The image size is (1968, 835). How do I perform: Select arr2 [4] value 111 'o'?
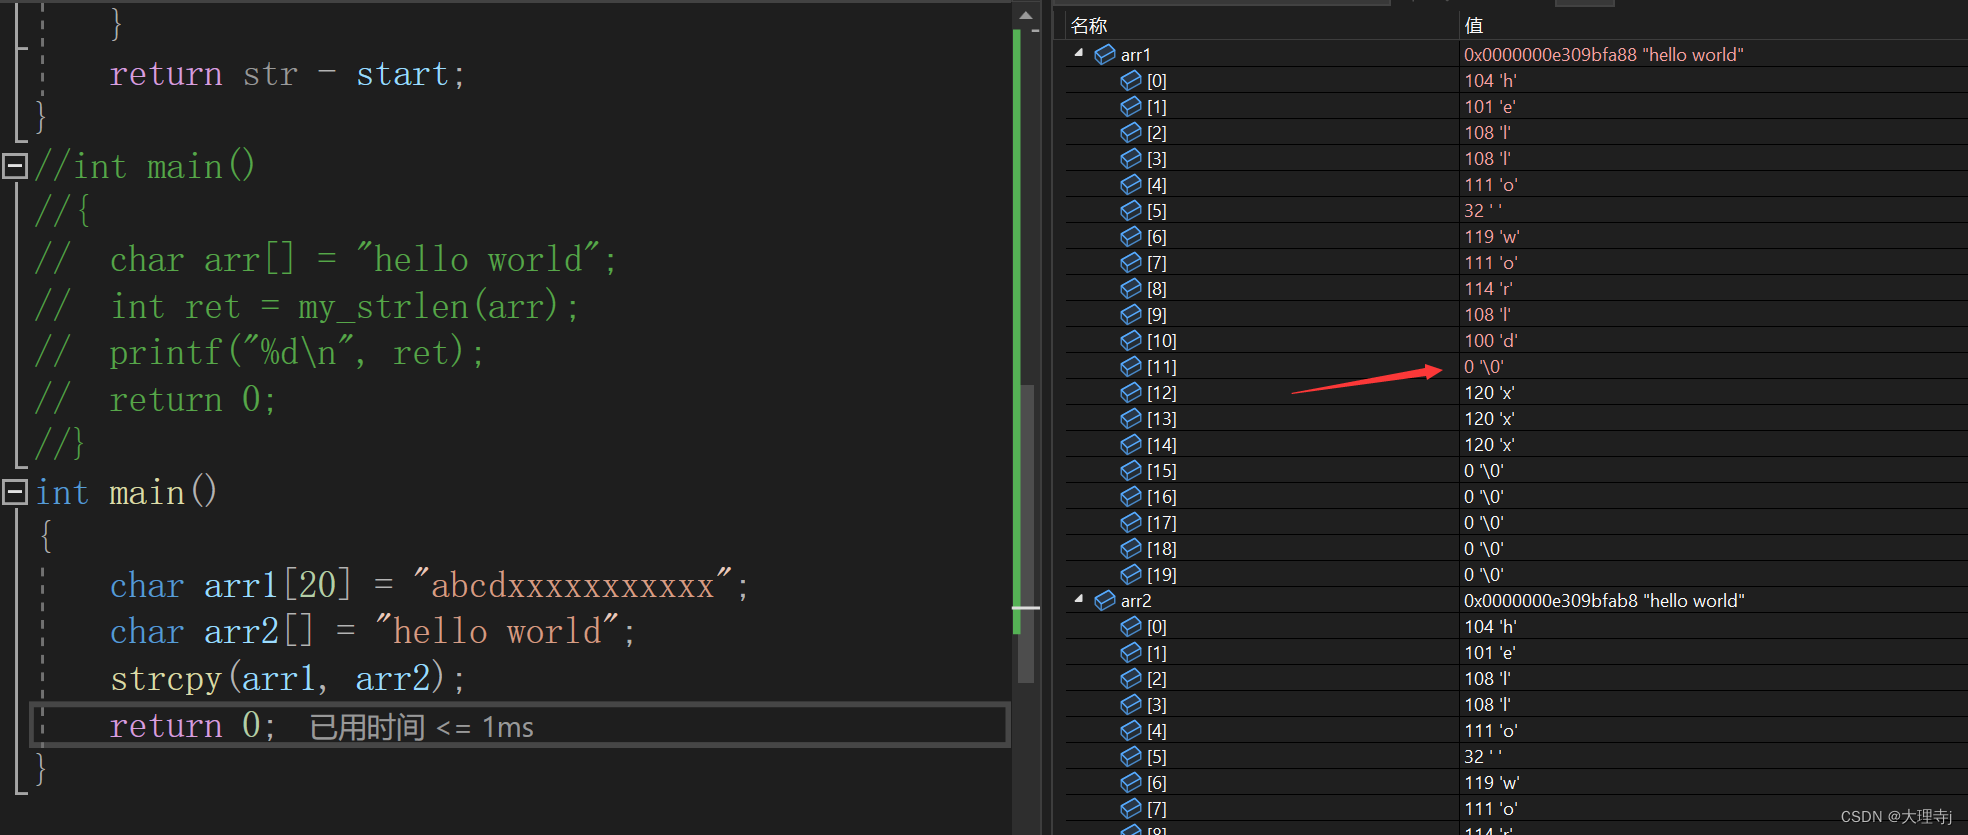pos(1491,731)
